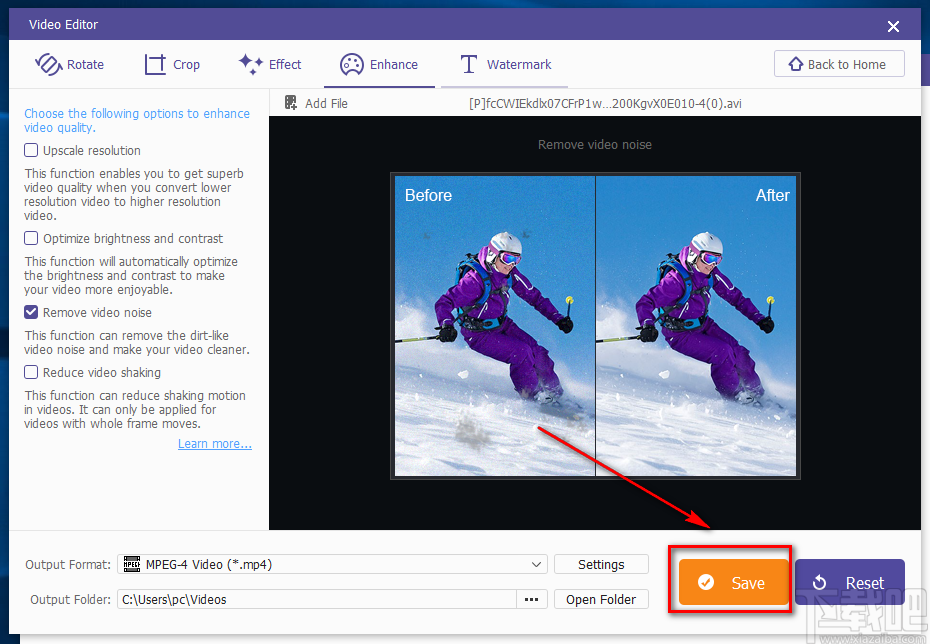
Task: Uncheck Remove video noise
Action: coord(31,312)
